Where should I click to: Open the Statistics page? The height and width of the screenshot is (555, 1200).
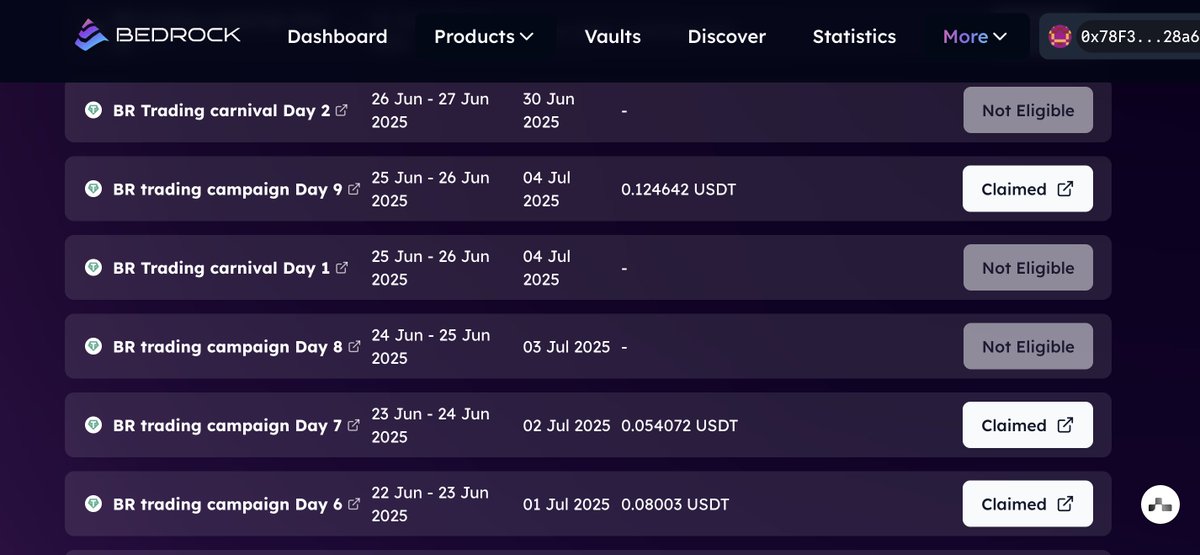pos(854,37)
